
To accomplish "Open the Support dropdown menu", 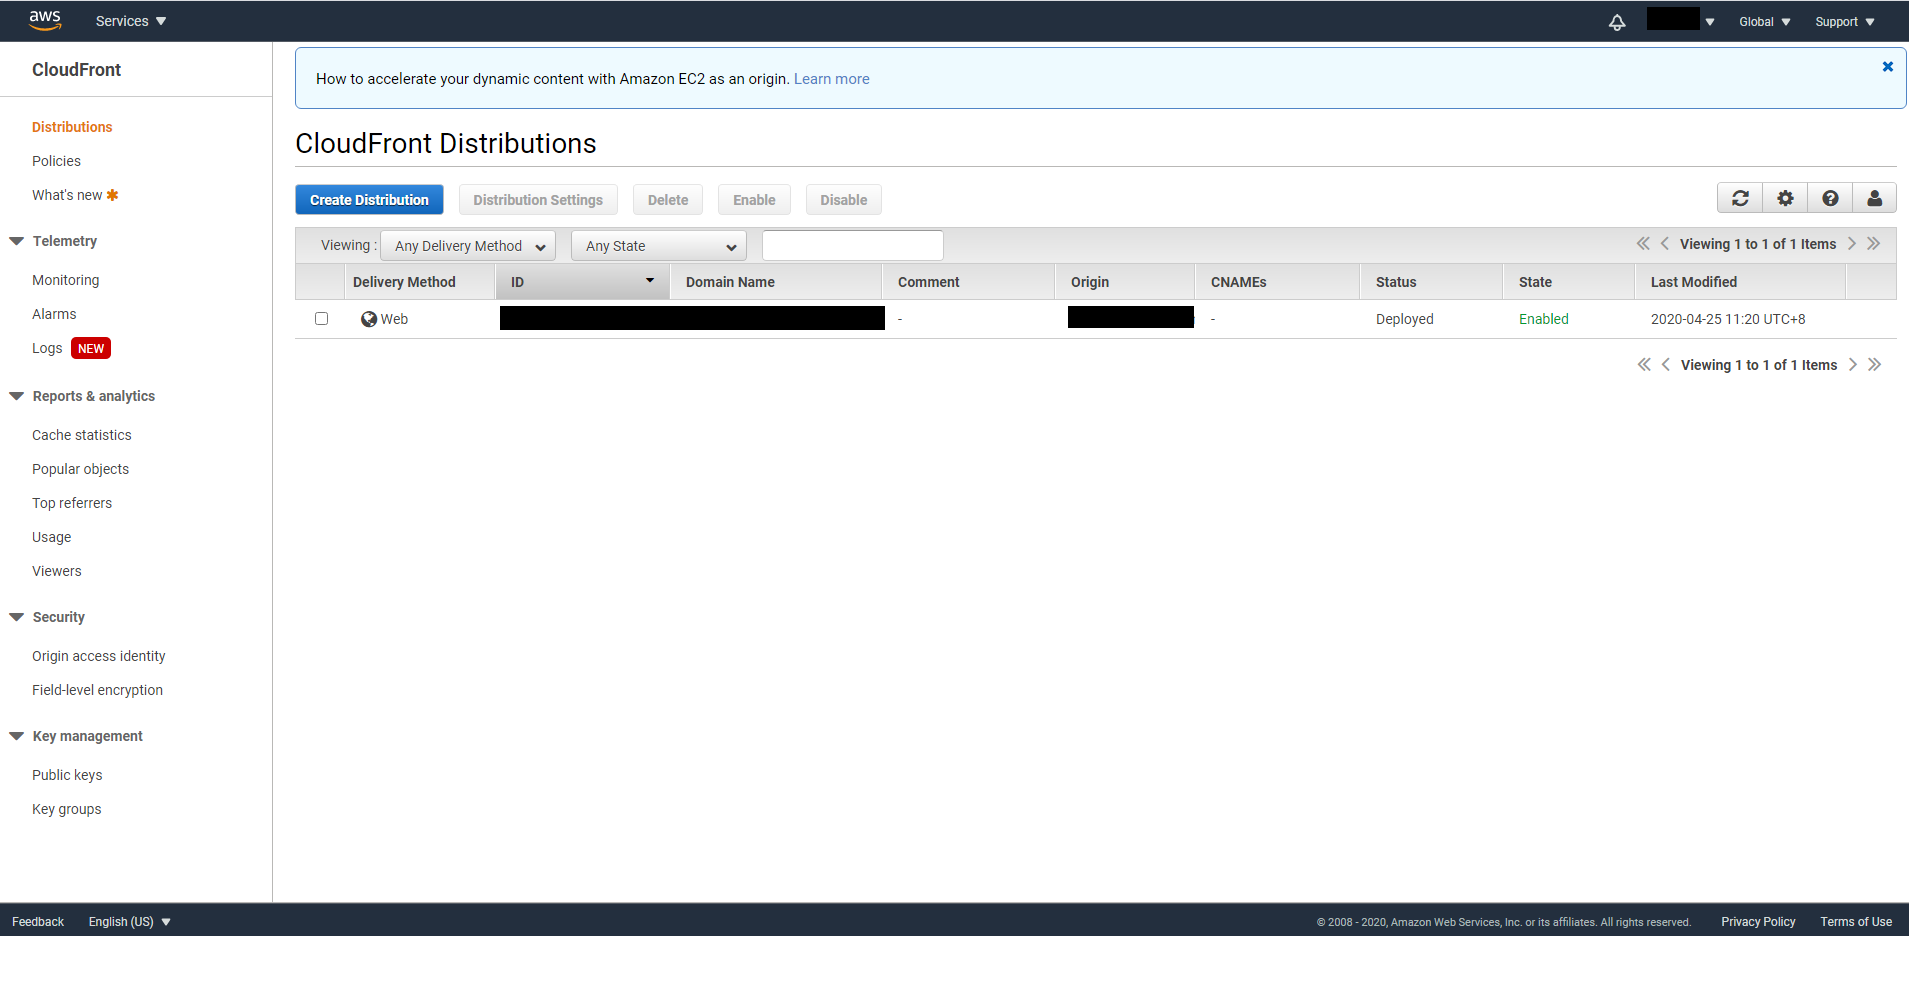I will [1845, 22].
